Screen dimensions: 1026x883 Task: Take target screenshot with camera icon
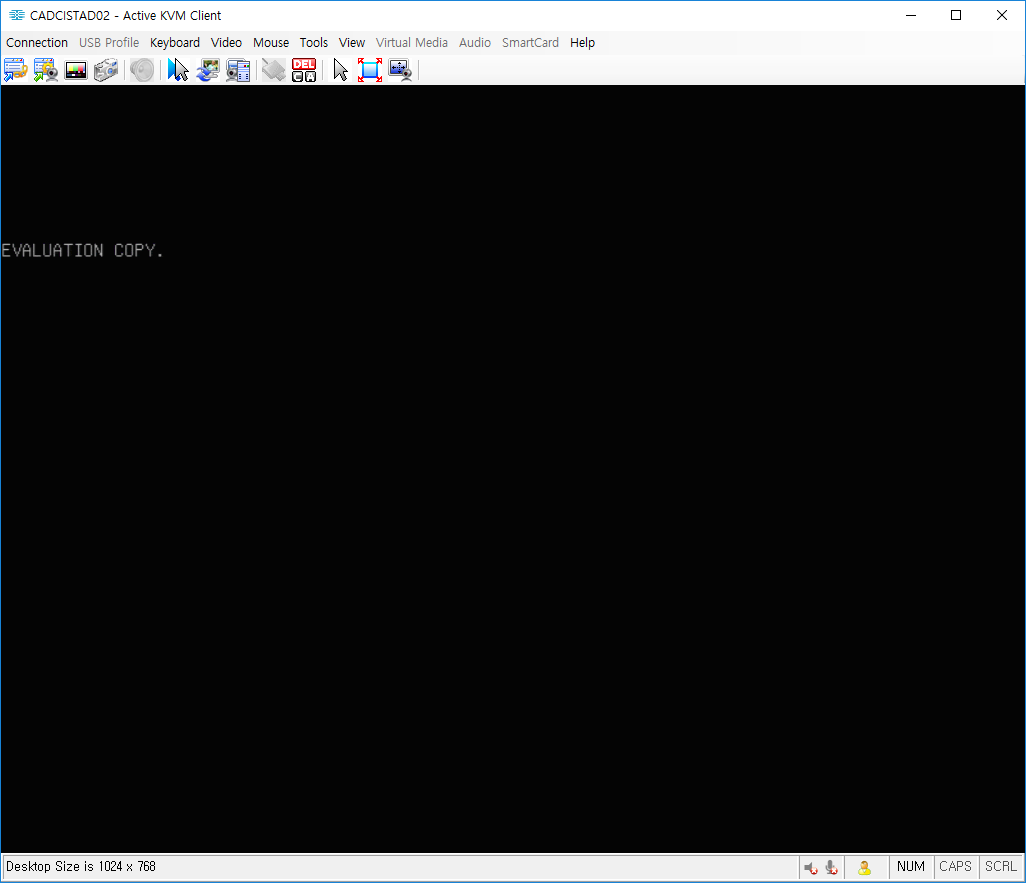(106, 69)
